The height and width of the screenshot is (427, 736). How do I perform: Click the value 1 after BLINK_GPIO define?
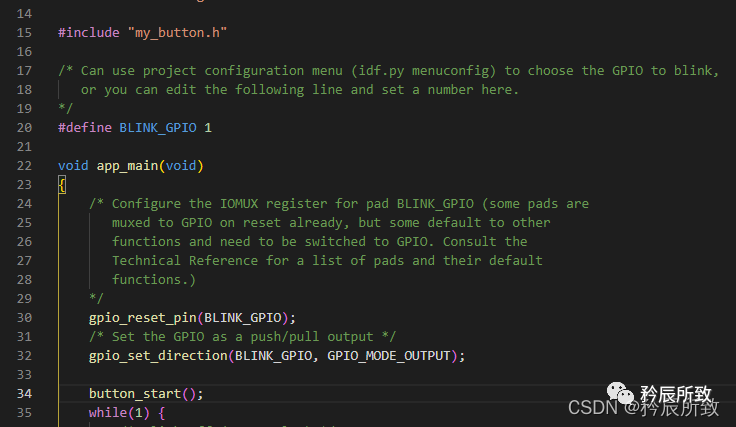coord(208,128)
